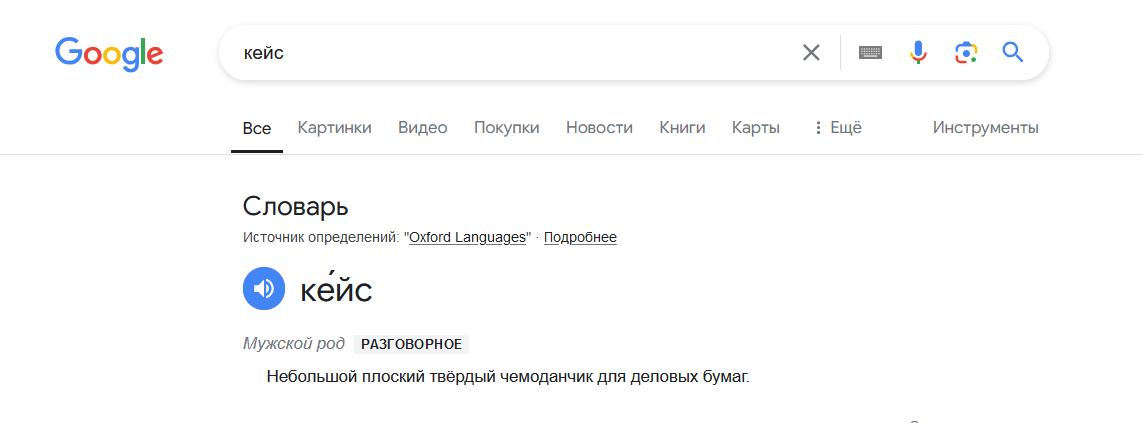Image resolution: width=1143 pixels, height=423 pixels.
Task: Open the Инструменты tools dropdown
Action: coord(985,128)
